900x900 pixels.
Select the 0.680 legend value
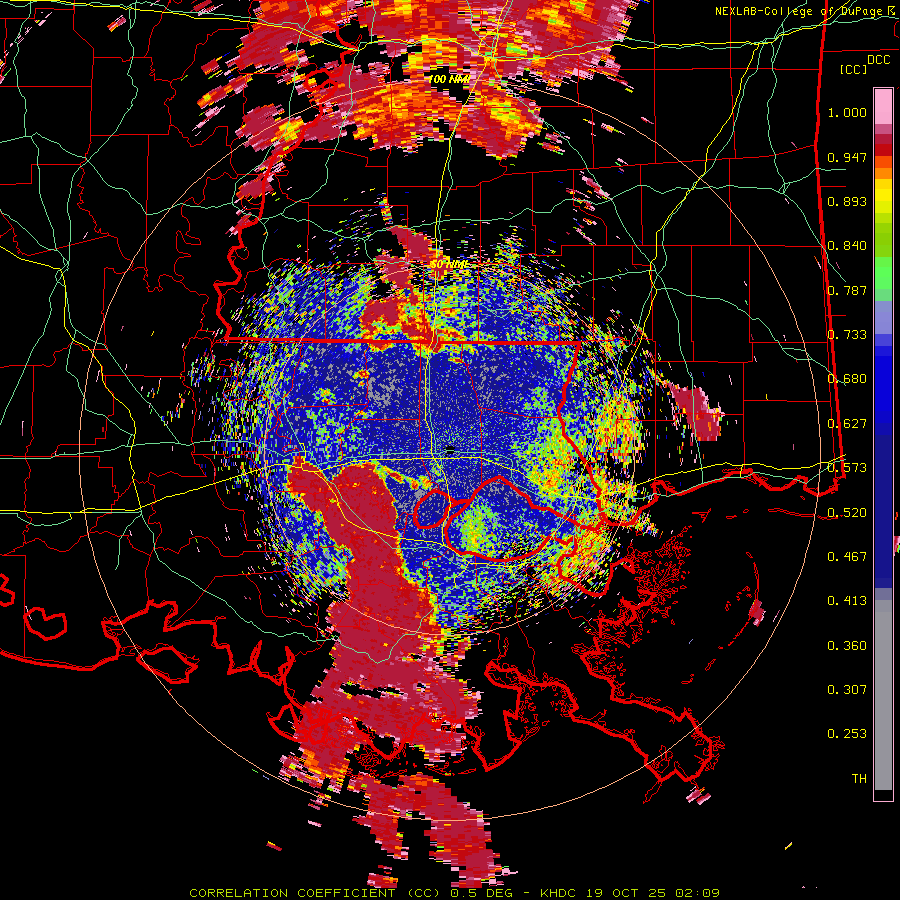(847, 379)
